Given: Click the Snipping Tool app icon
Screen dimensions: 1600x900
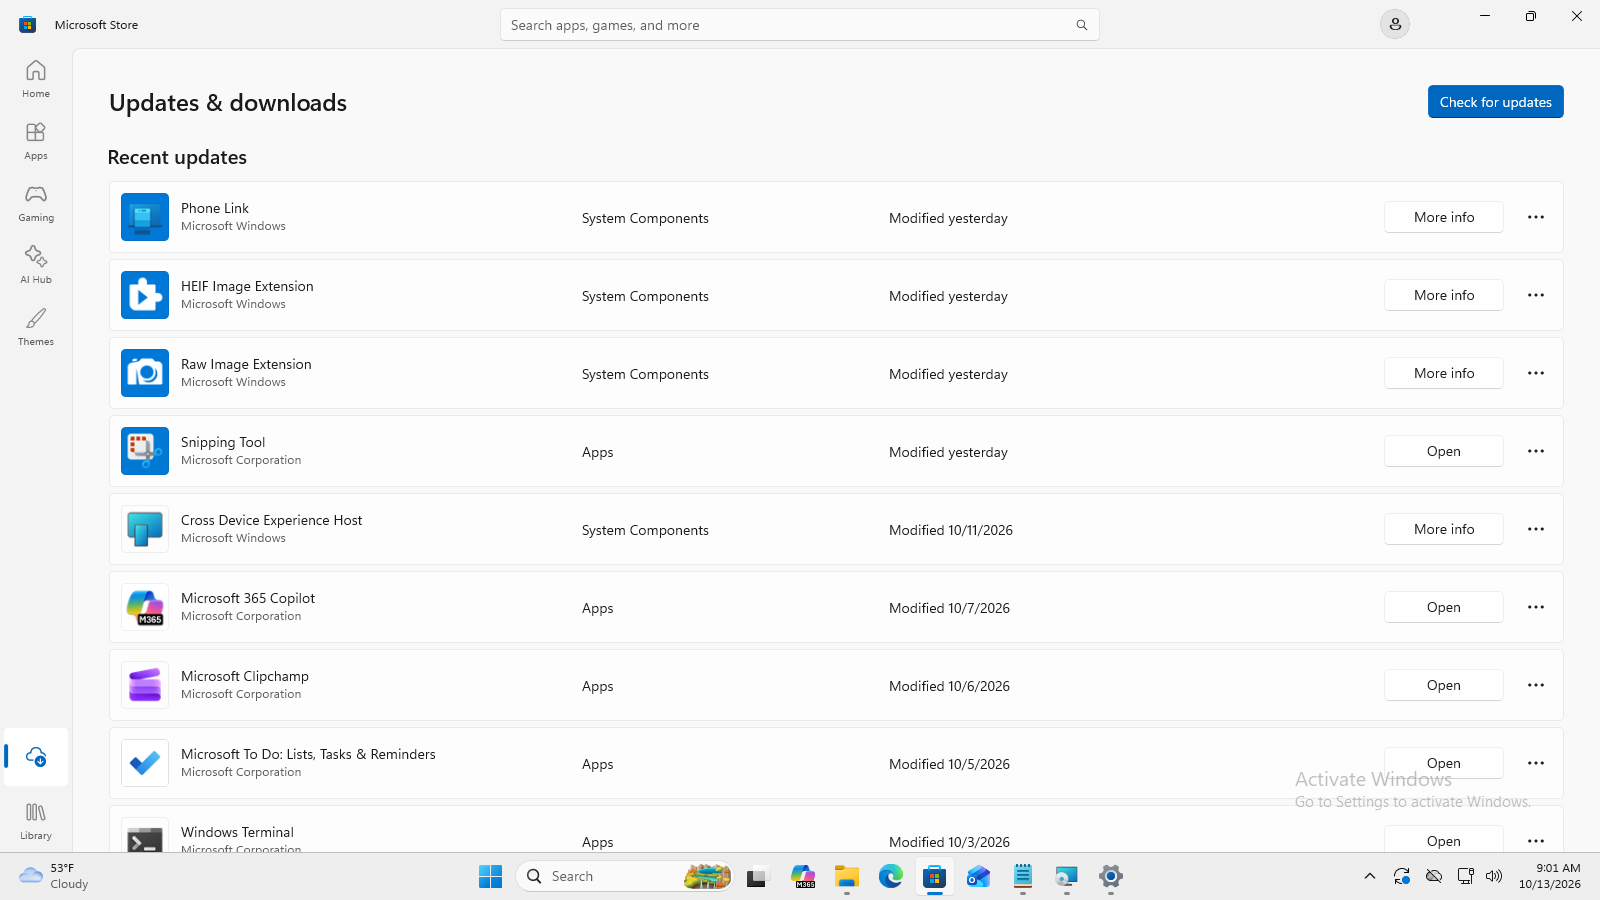Looking at the screenshot, I should pyautogui.click(x=145, y=451).
